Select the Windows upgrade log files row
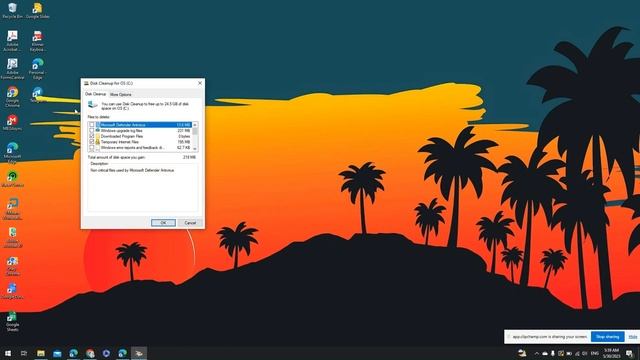This screenshot has height=360, width=640. pyautogui.click(x=140, y=131)
